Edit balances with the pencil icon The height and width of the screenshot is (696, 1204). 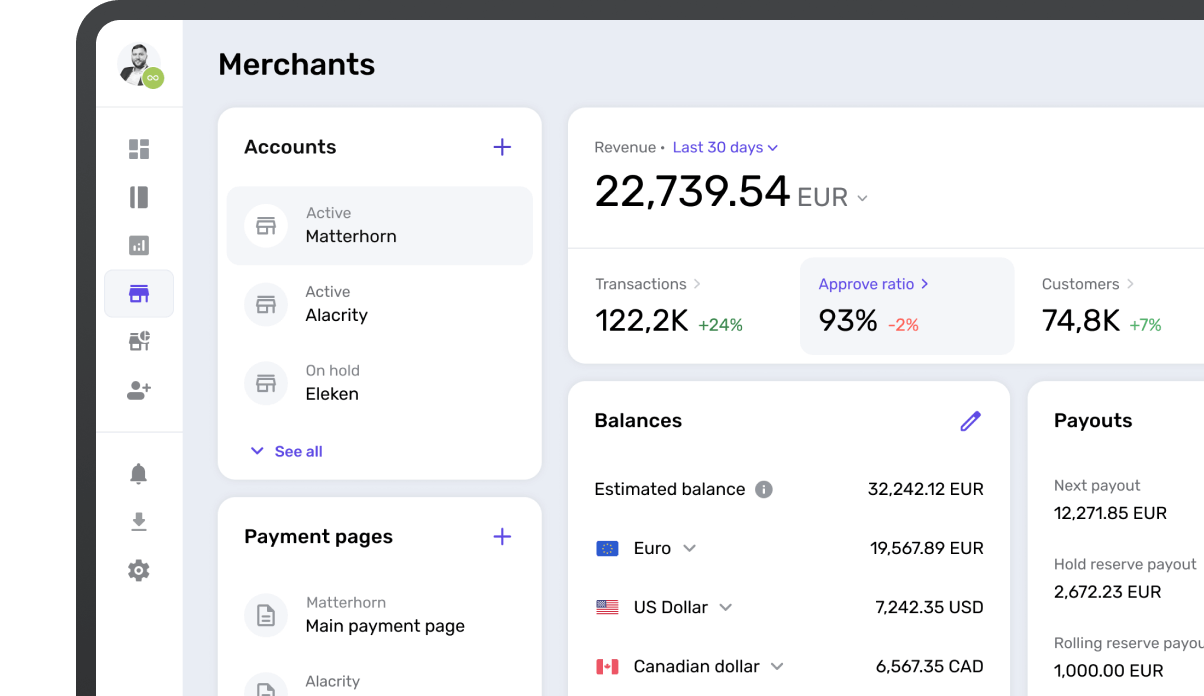tap(970, 421)
